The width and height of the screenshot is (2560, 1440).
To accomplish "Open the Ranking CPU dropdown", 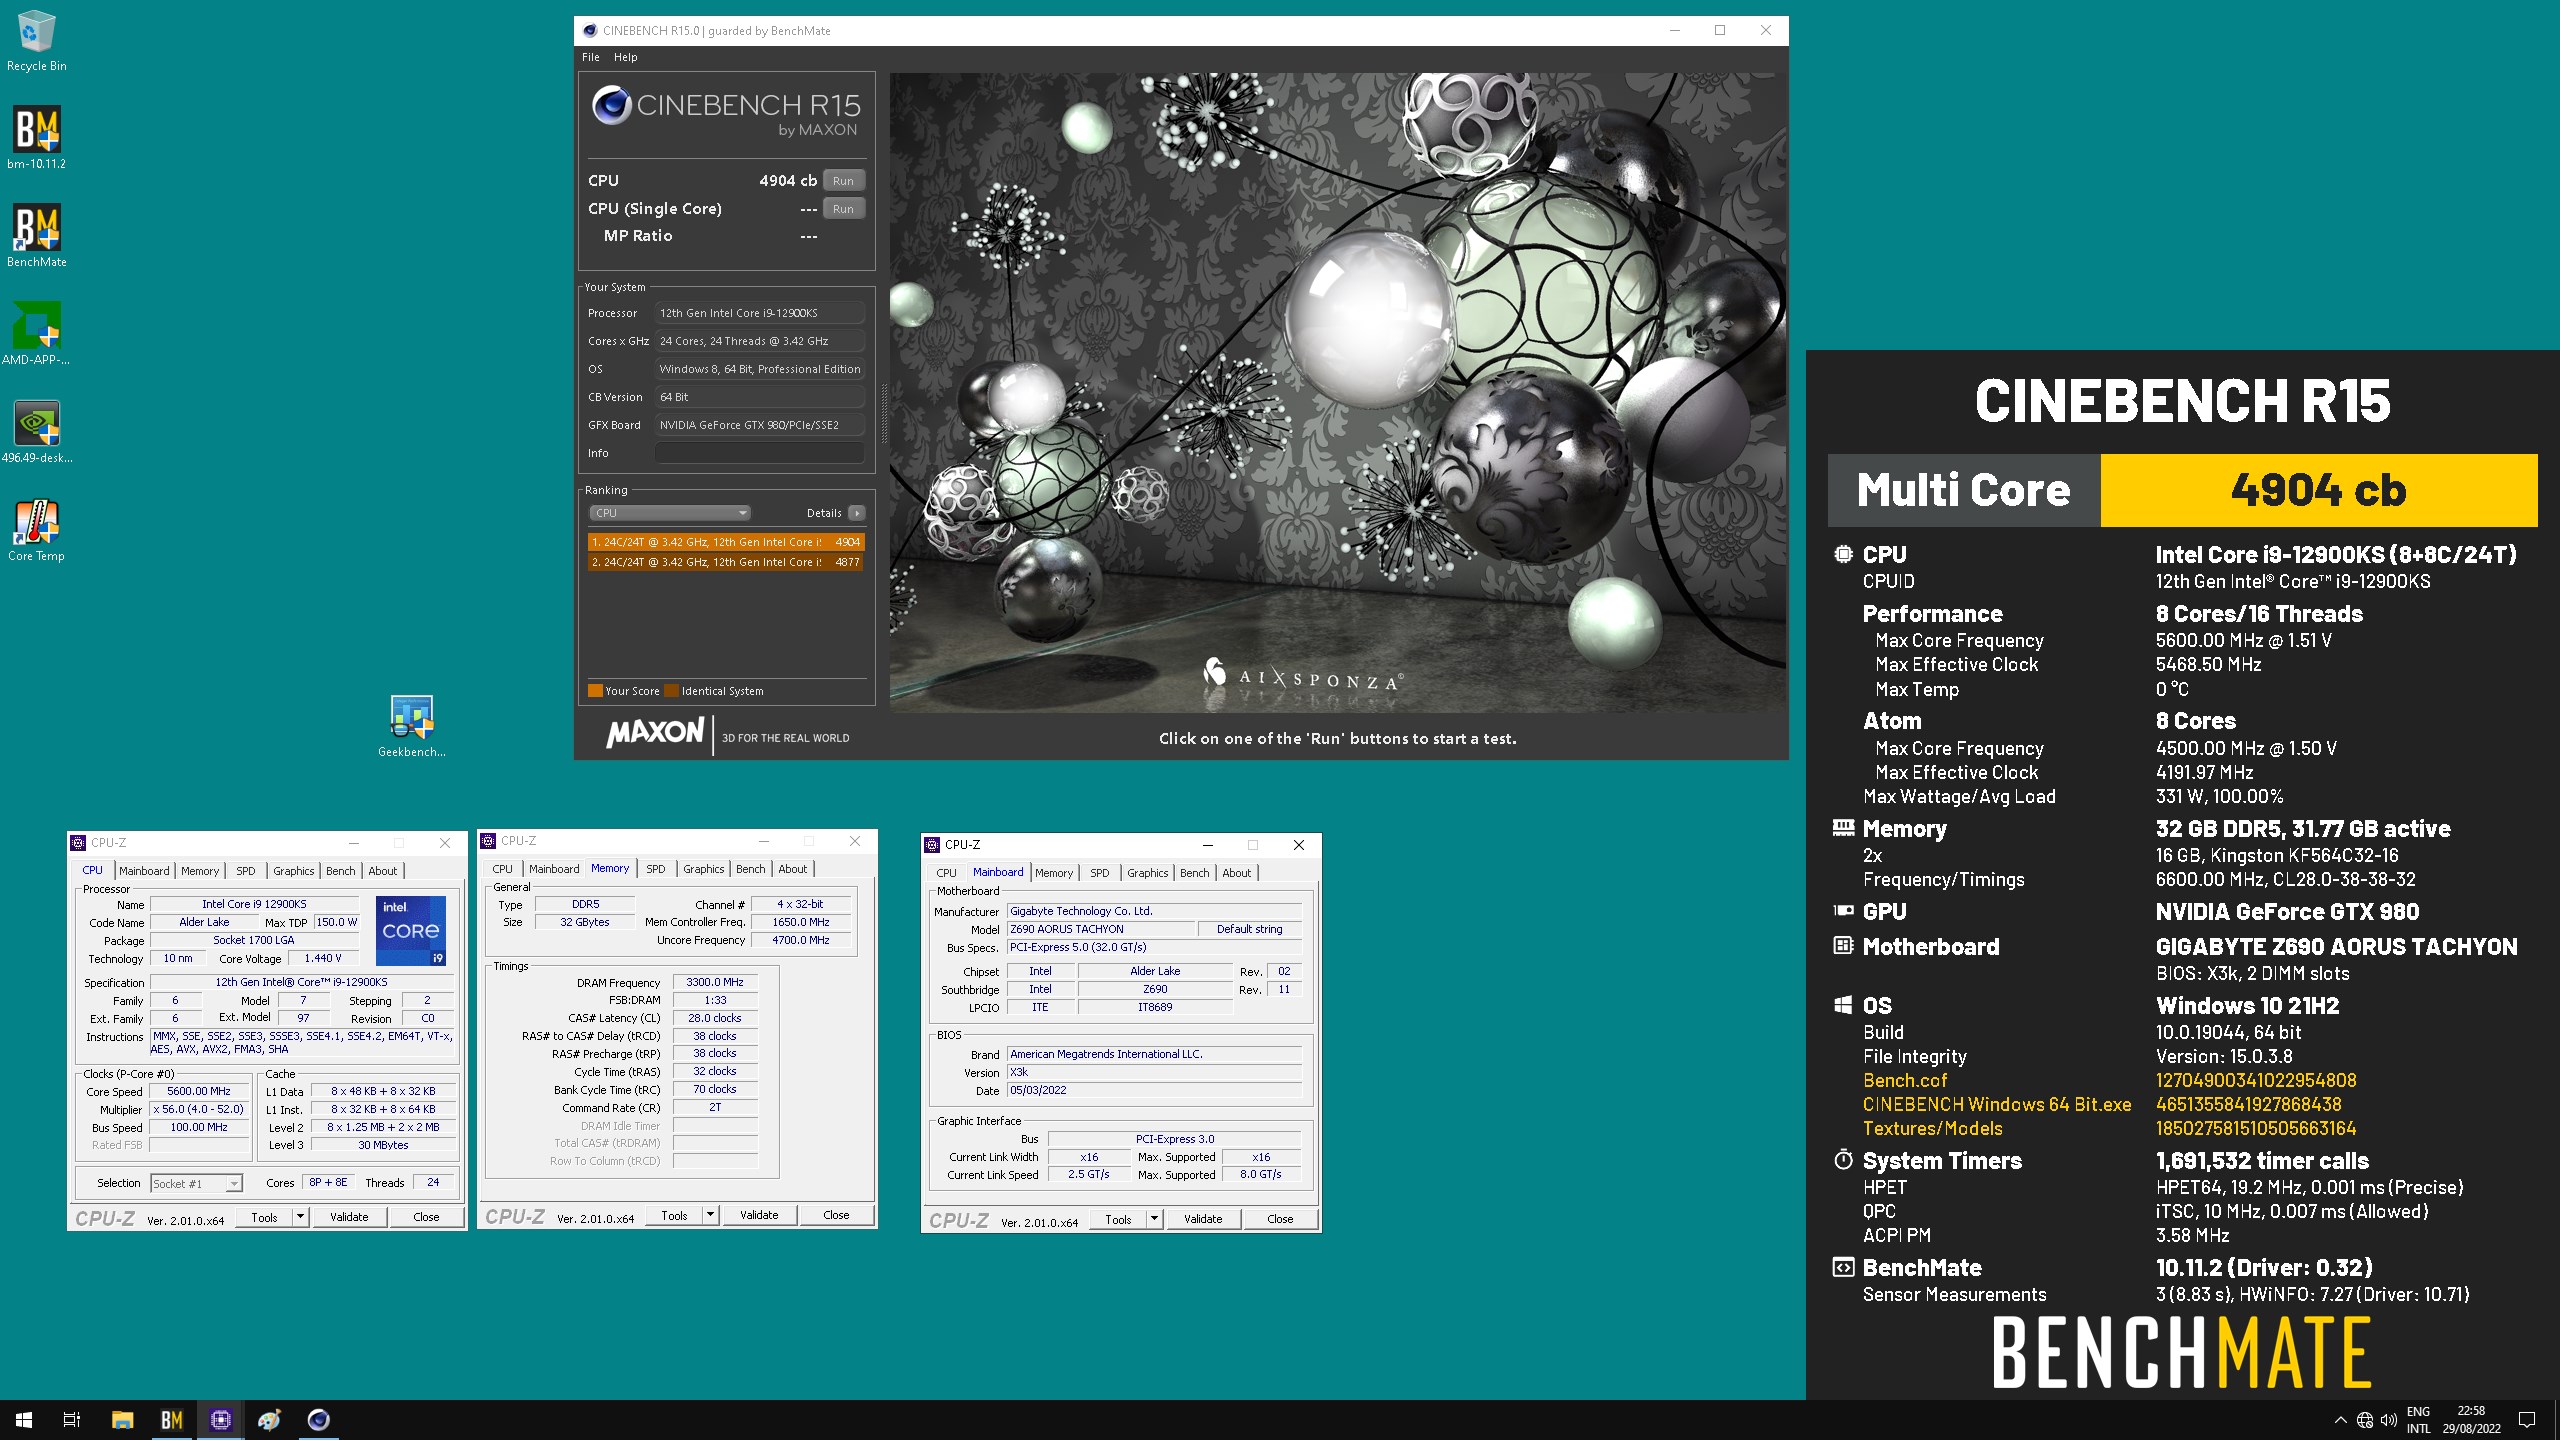I will 669,513.
